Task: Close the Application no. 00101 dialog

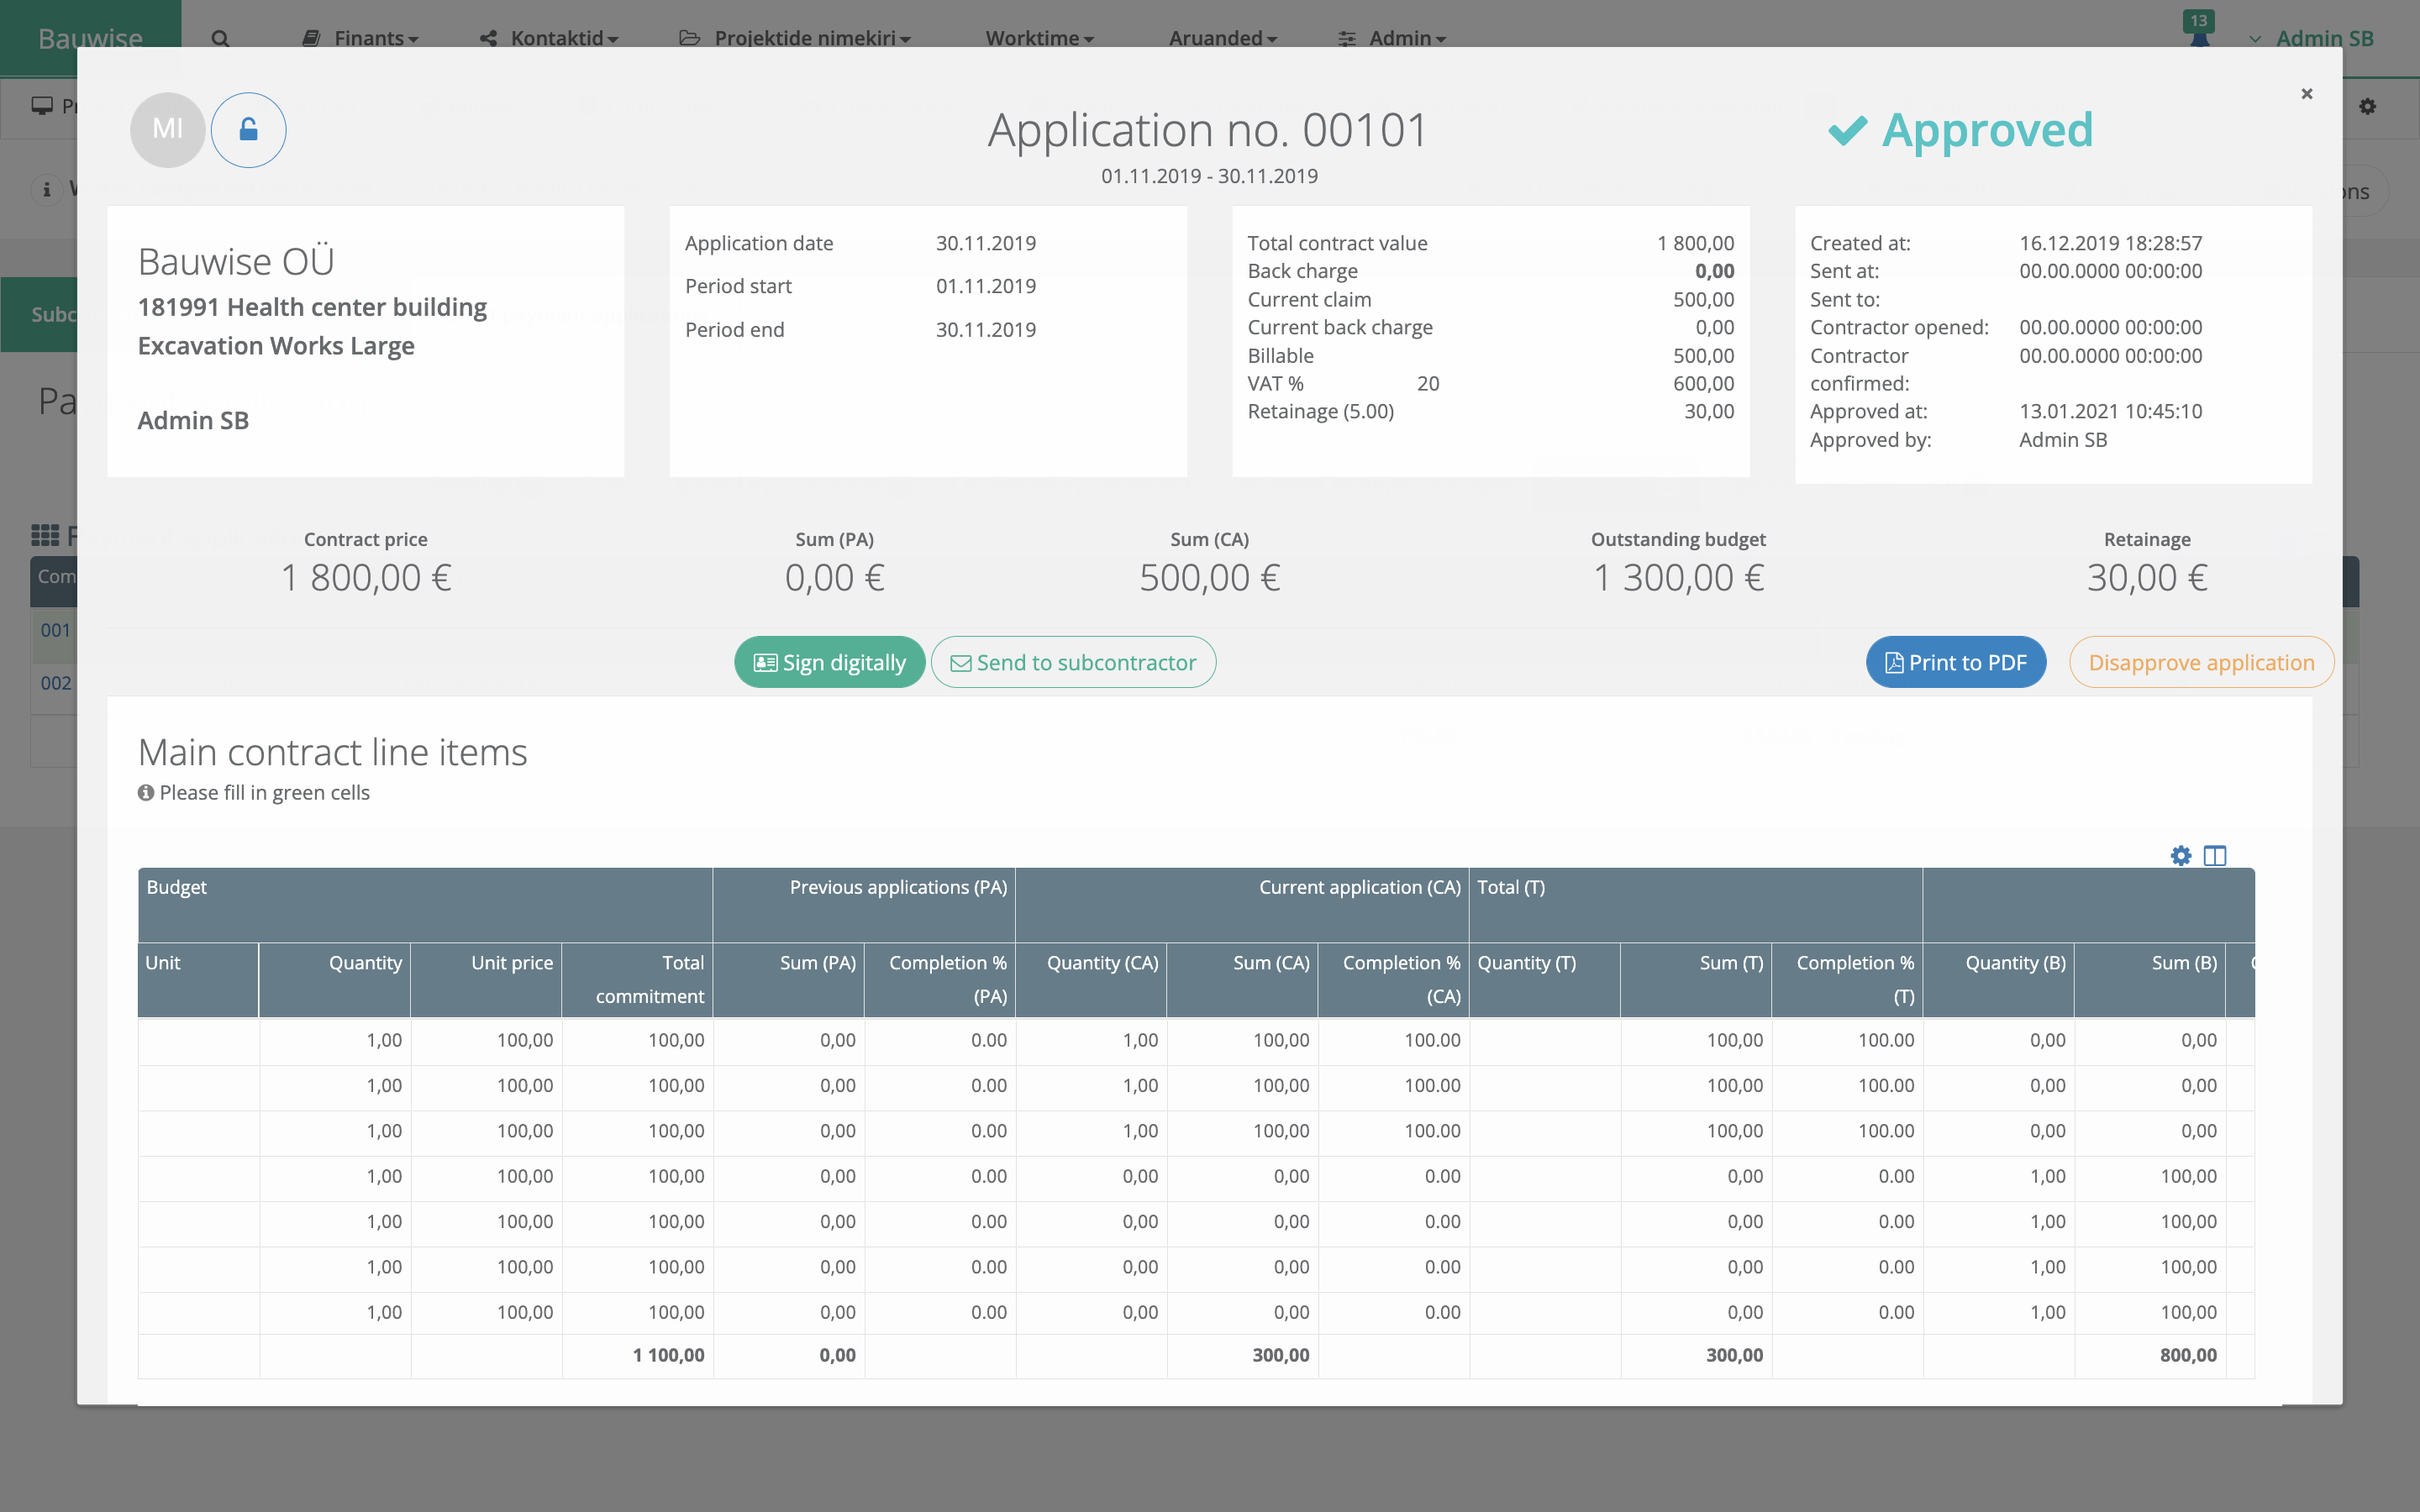Action: click(2306, 93)
